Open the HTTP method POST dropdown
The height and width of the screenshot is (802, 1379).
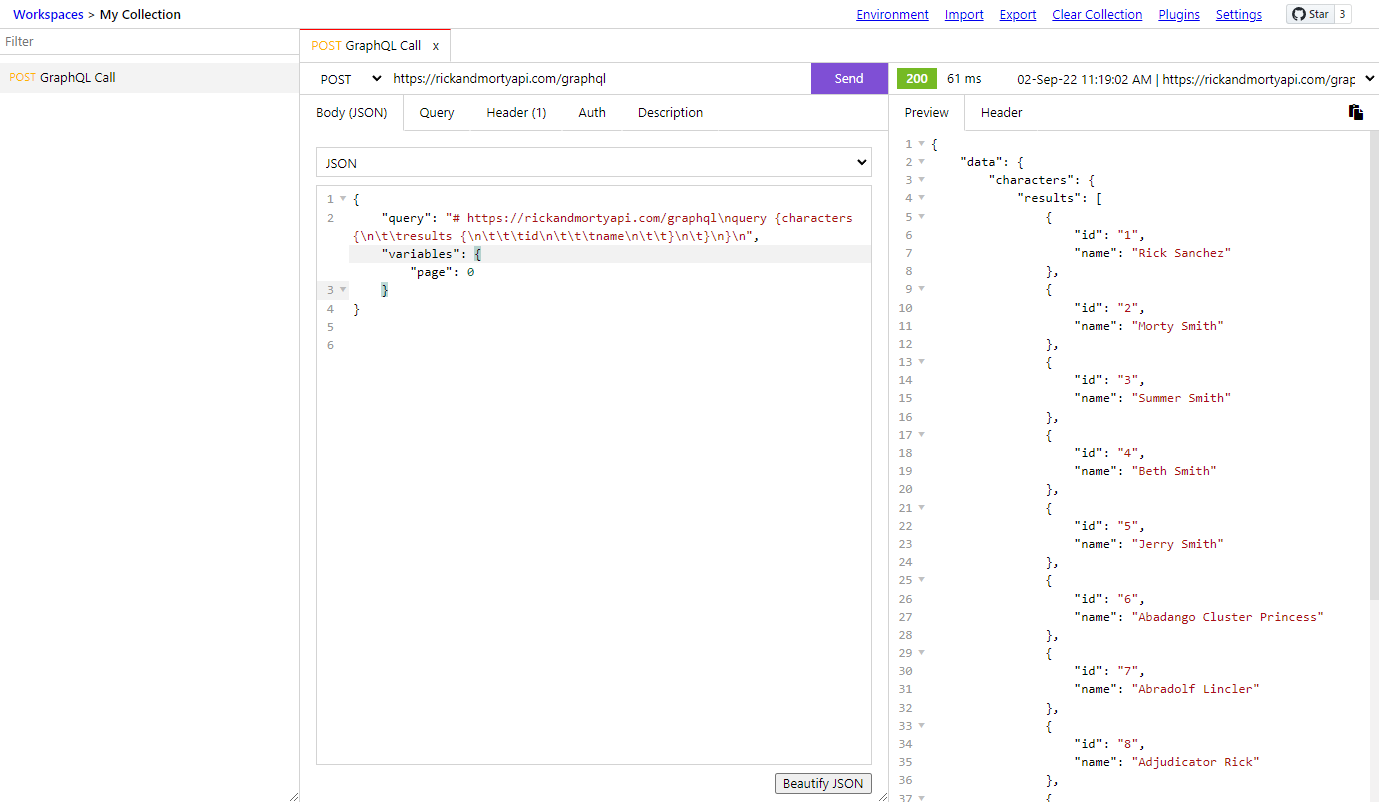tap(350, 78)
